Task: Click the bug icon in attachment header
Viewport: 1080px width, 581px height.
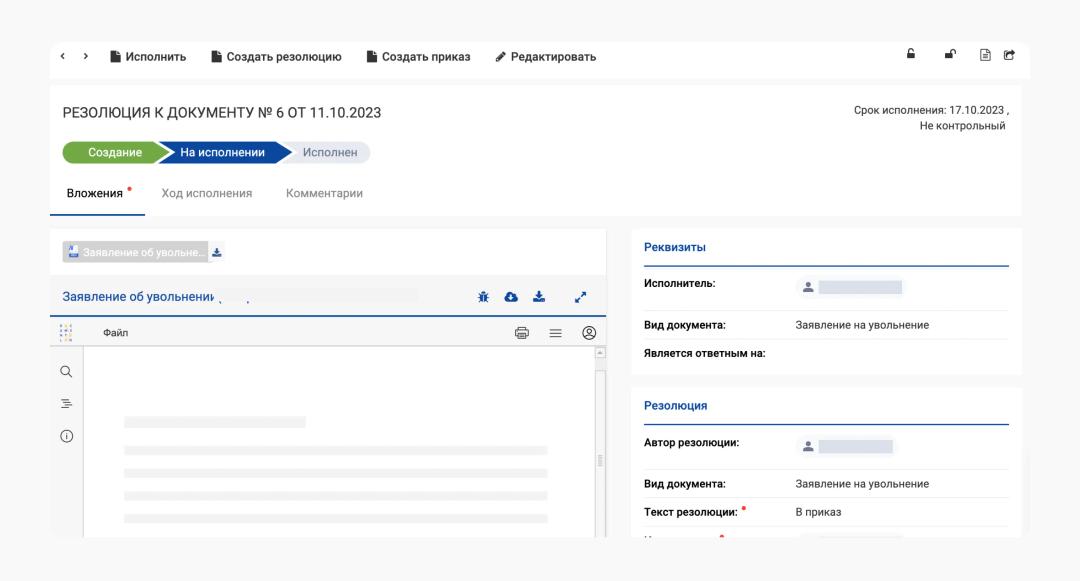Action: tap(483, 297)
